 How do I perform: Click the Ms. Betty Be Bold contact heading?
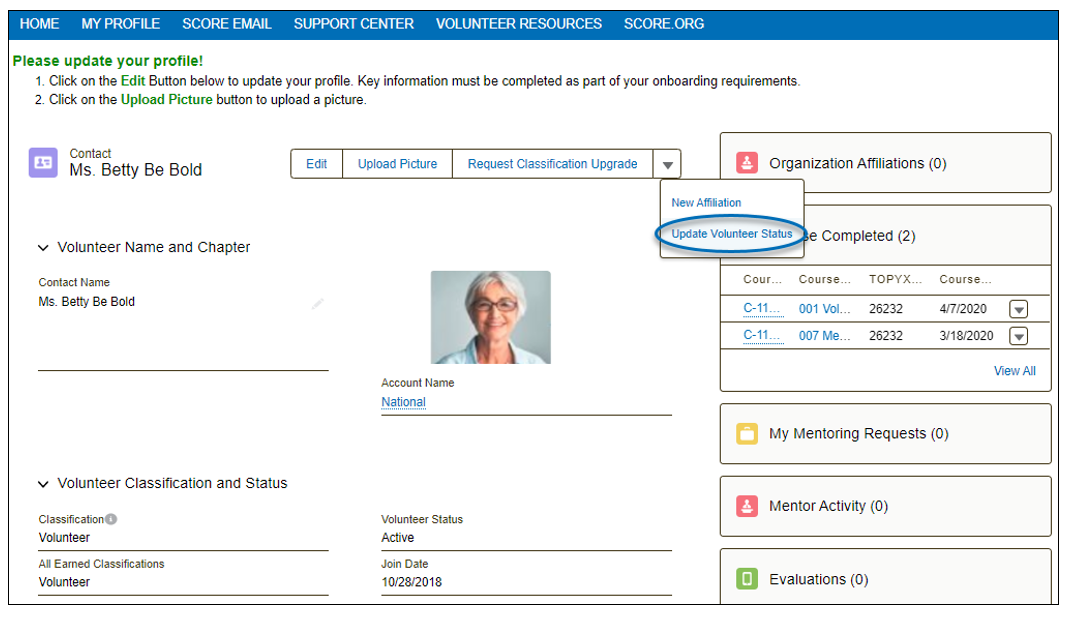click(x=136, y=171)
